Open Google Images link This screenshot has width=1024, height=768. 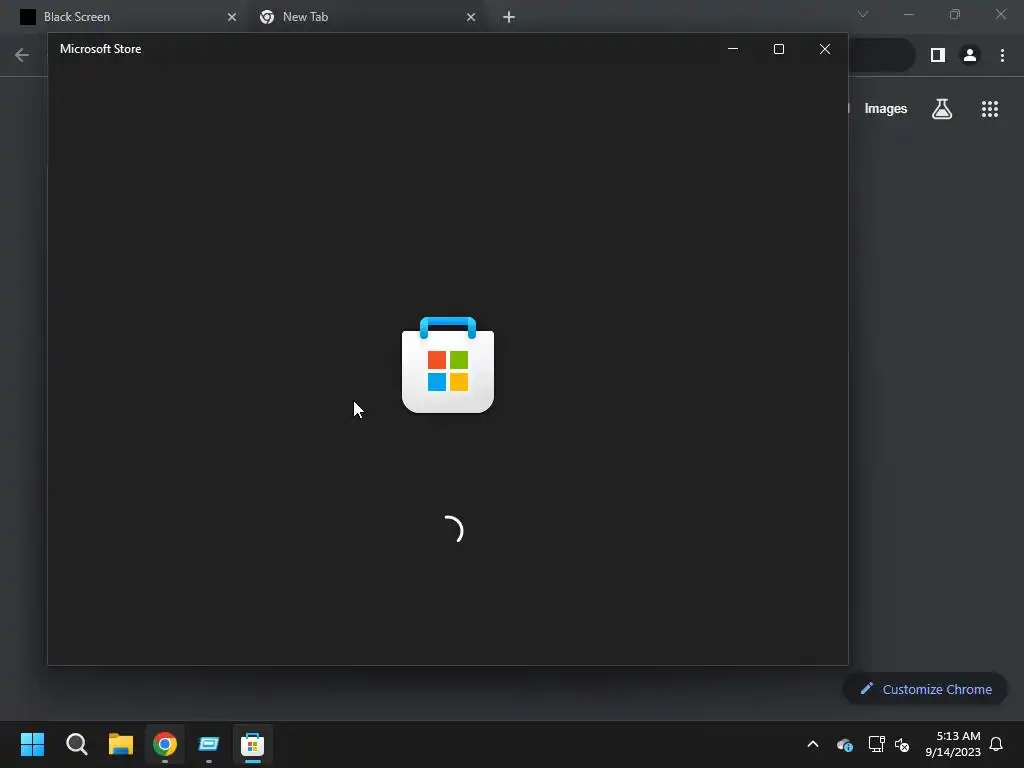886,109
